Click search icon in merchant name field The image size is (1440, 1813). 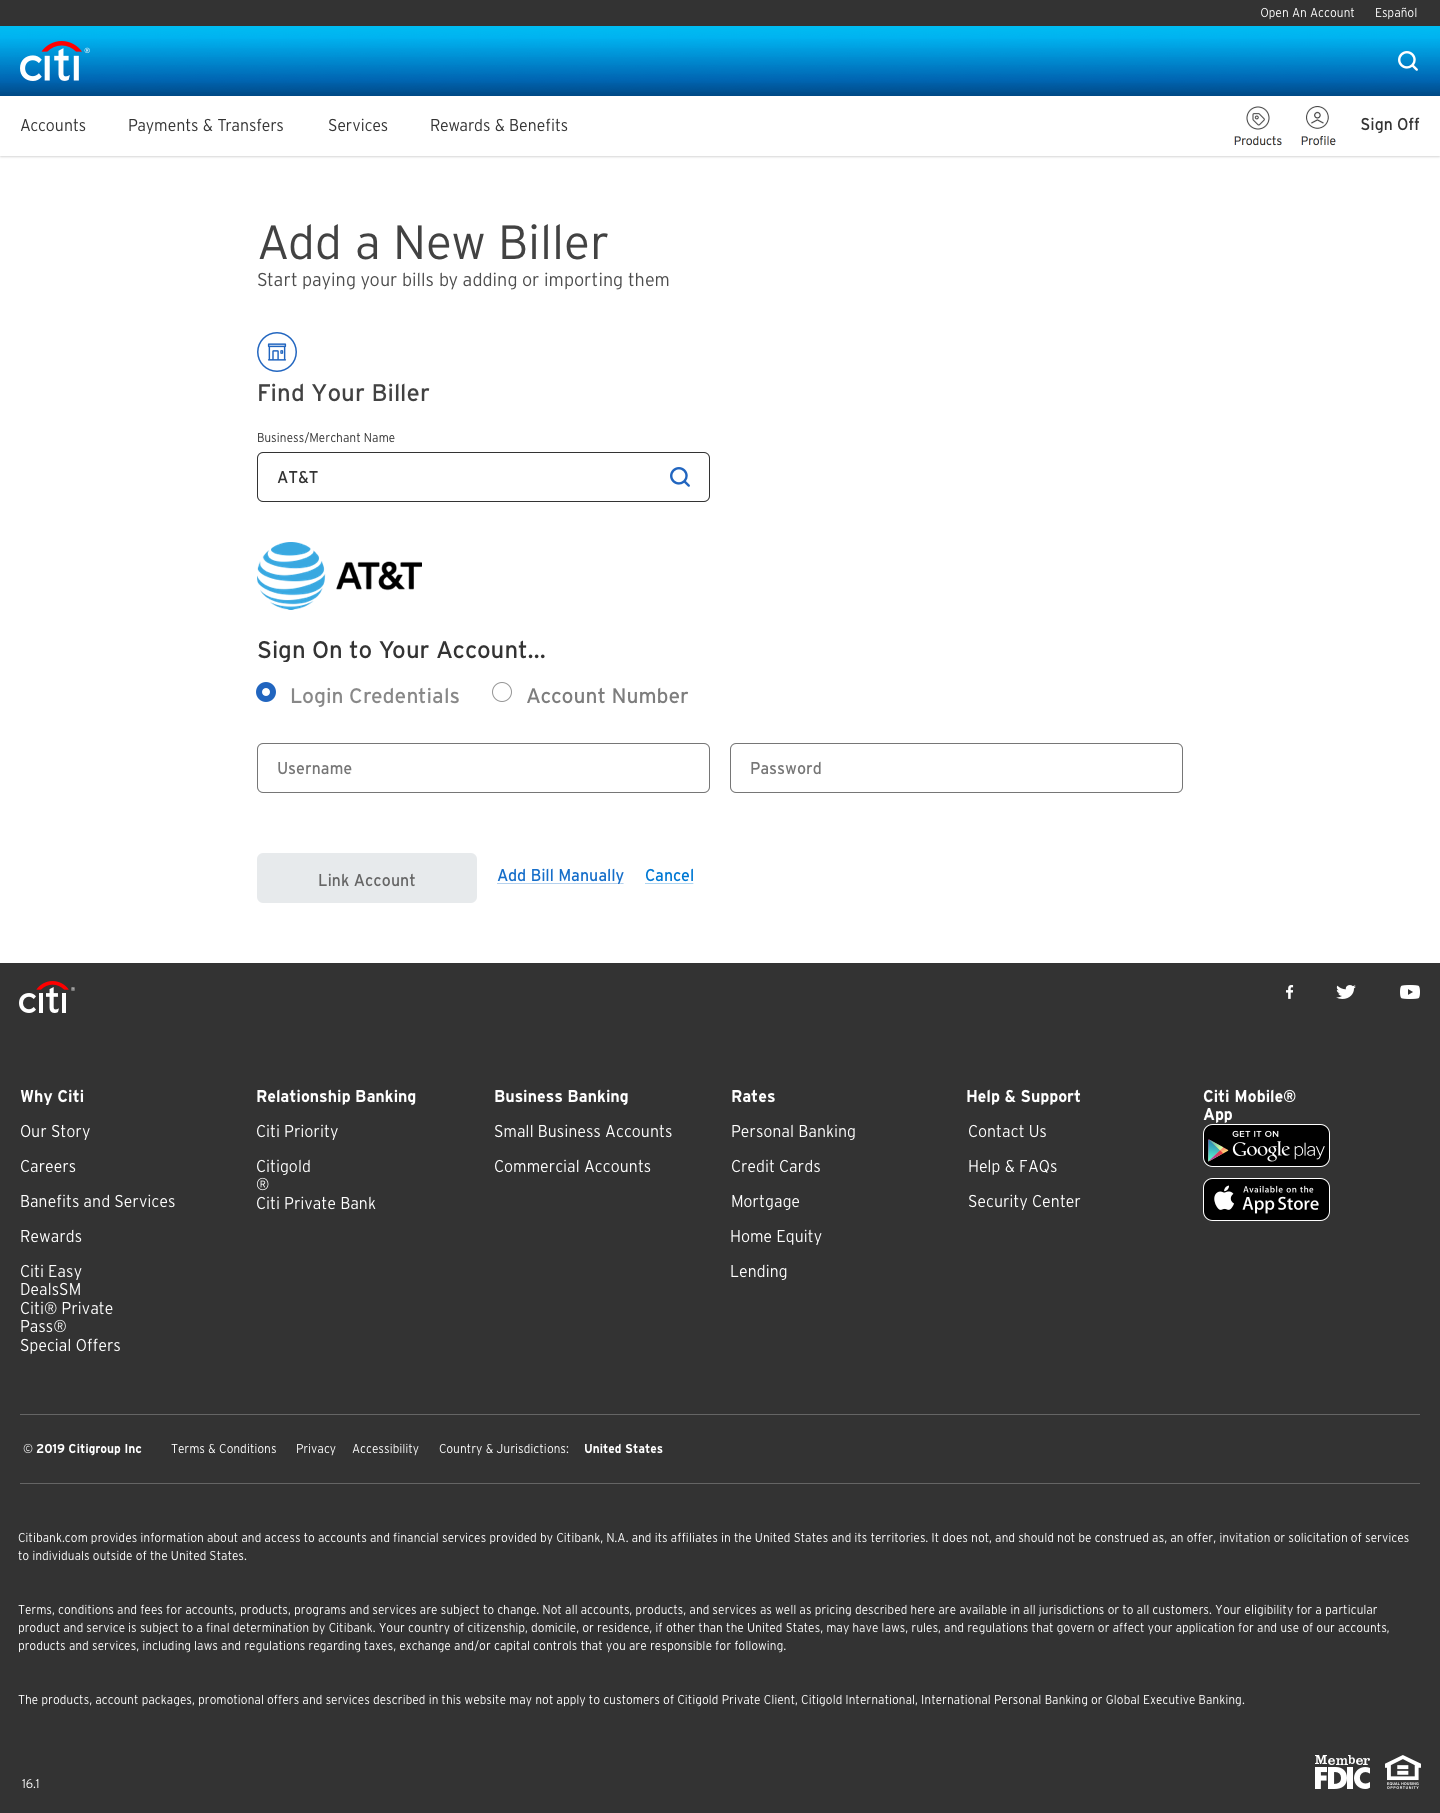pyautogui.click(x=680, y=477)
